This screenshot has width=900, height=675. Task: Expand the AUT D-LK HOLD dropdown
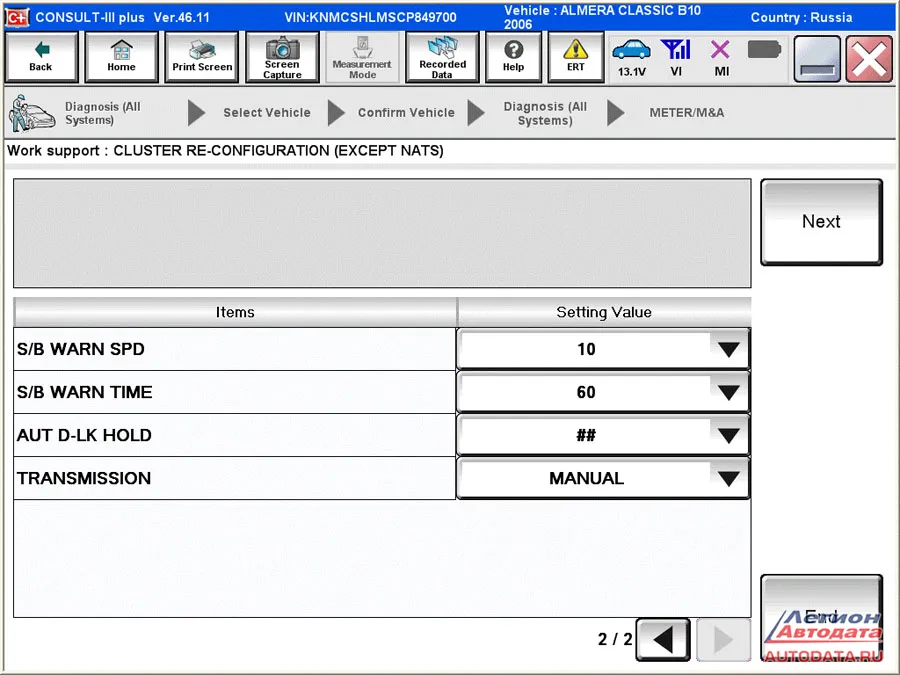tap(603, 435)
